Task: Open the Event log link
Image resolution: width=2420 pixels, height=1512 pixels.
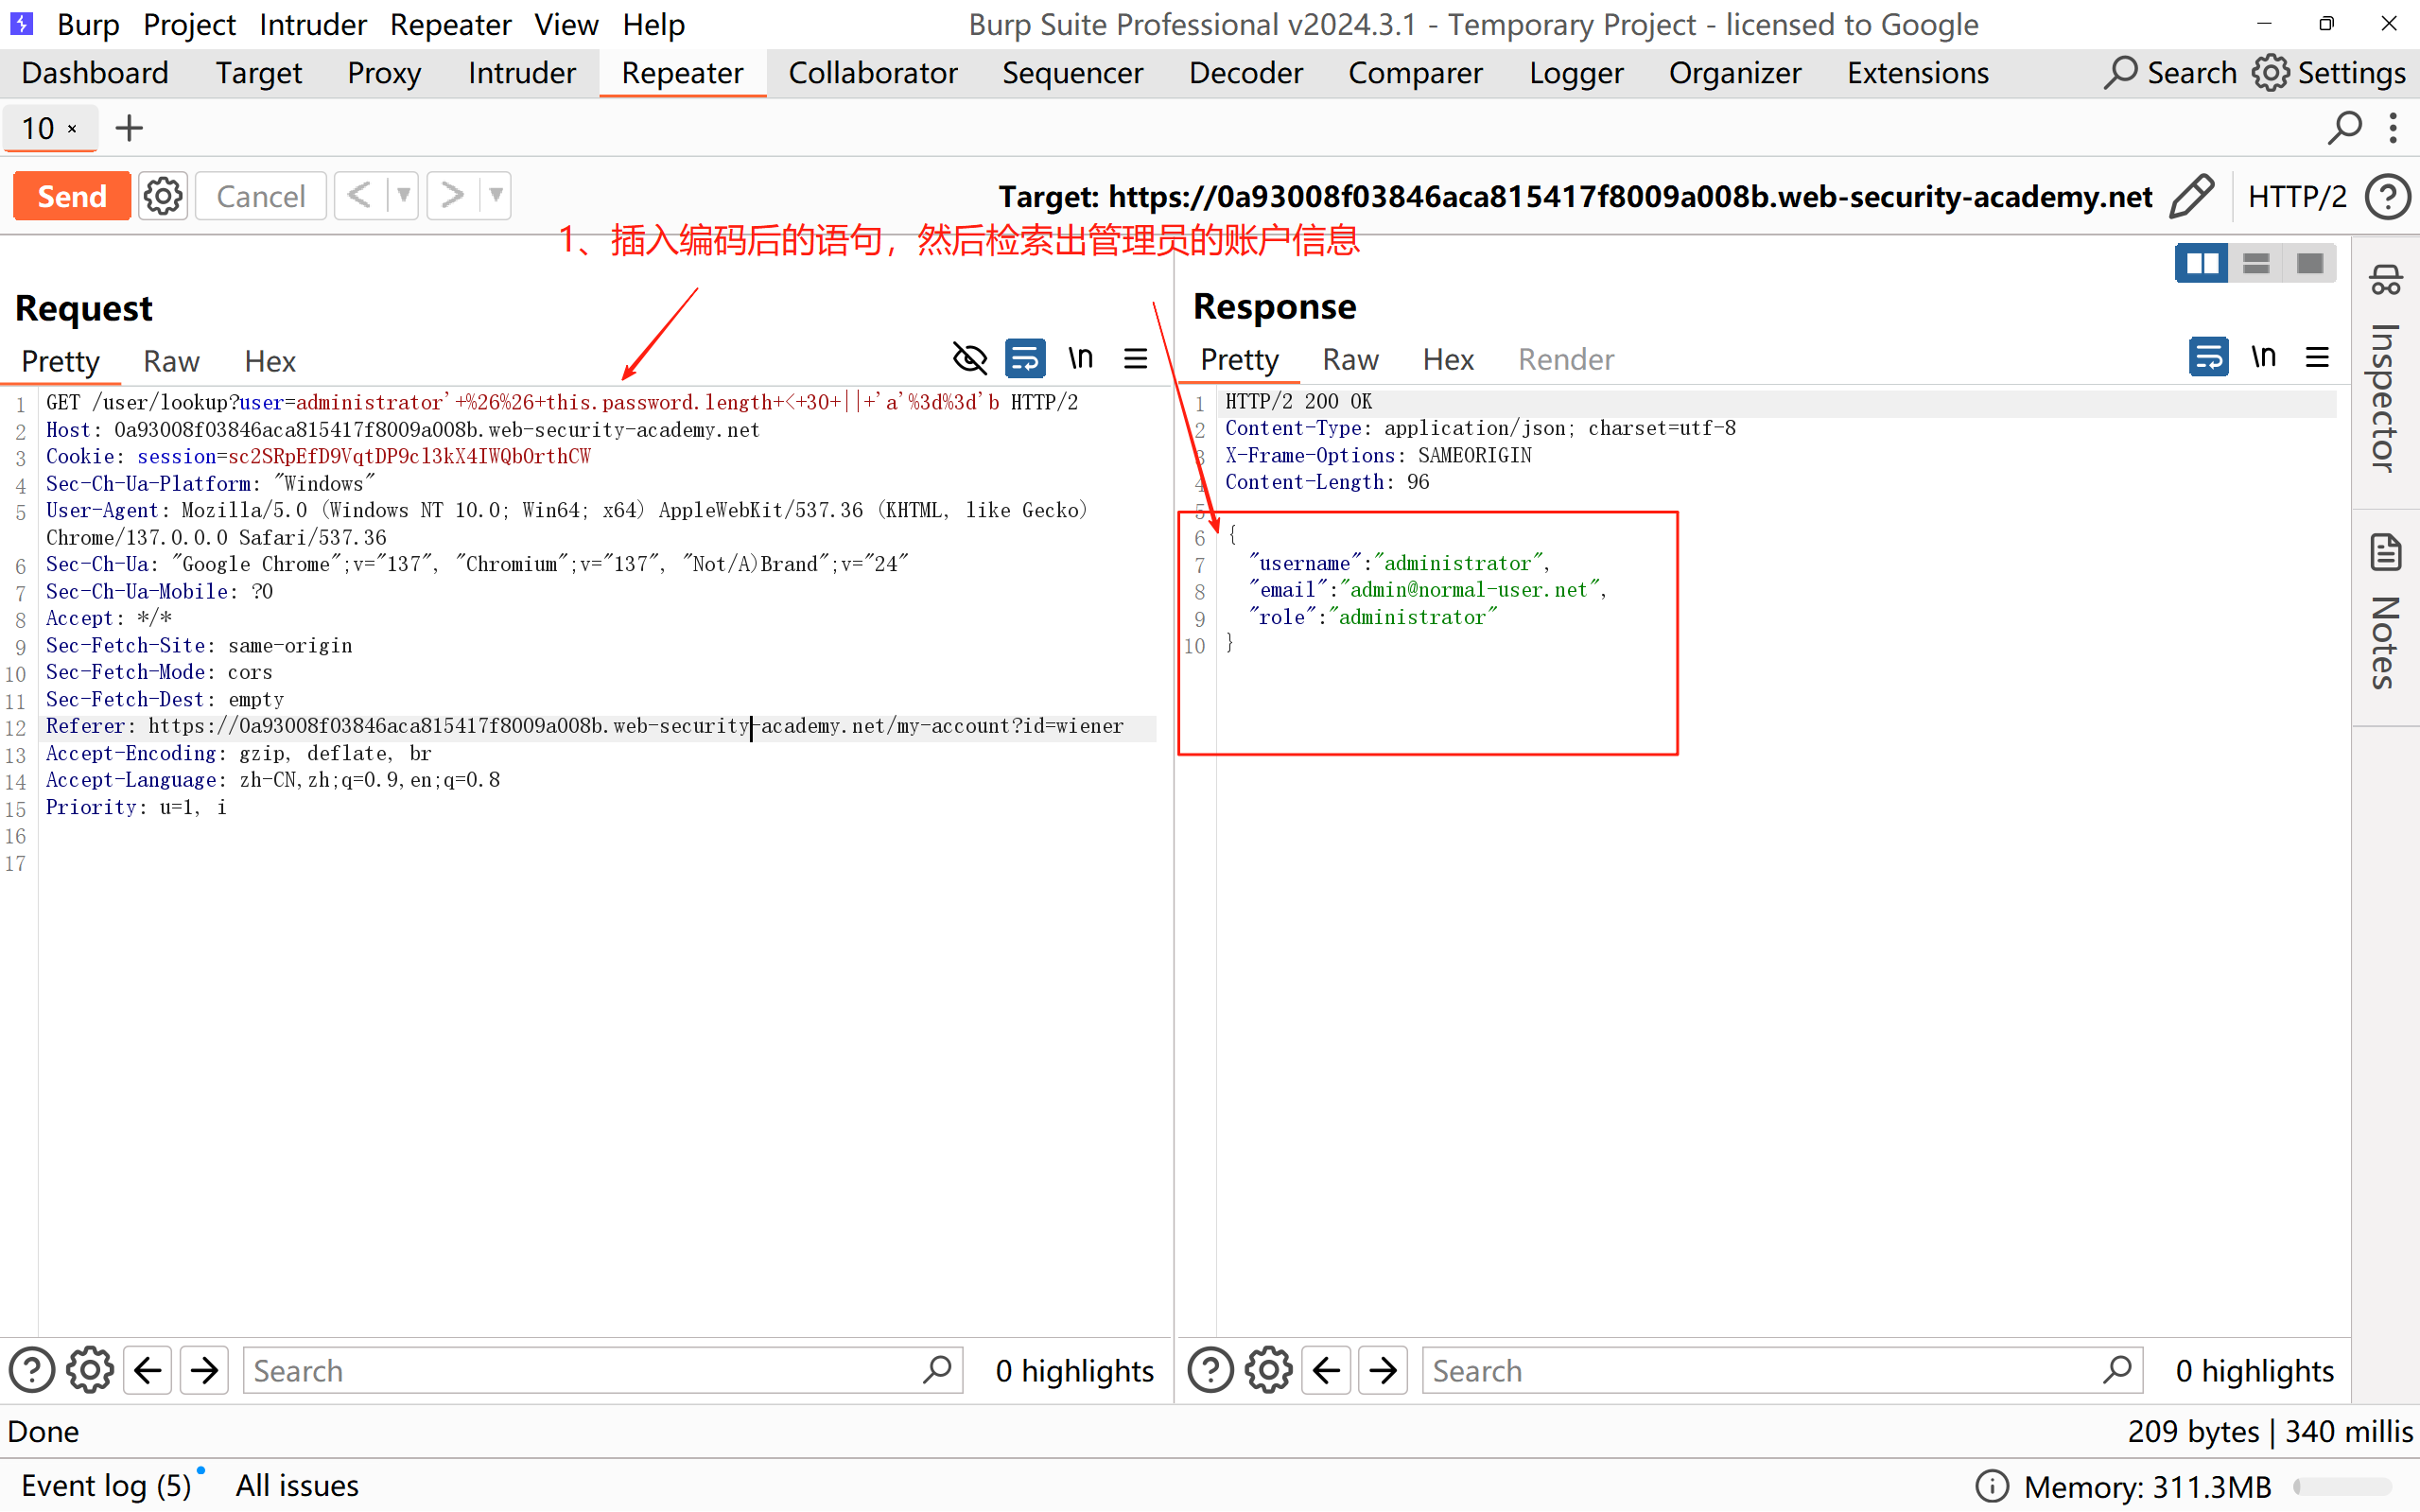Action: pos(105,1485)
